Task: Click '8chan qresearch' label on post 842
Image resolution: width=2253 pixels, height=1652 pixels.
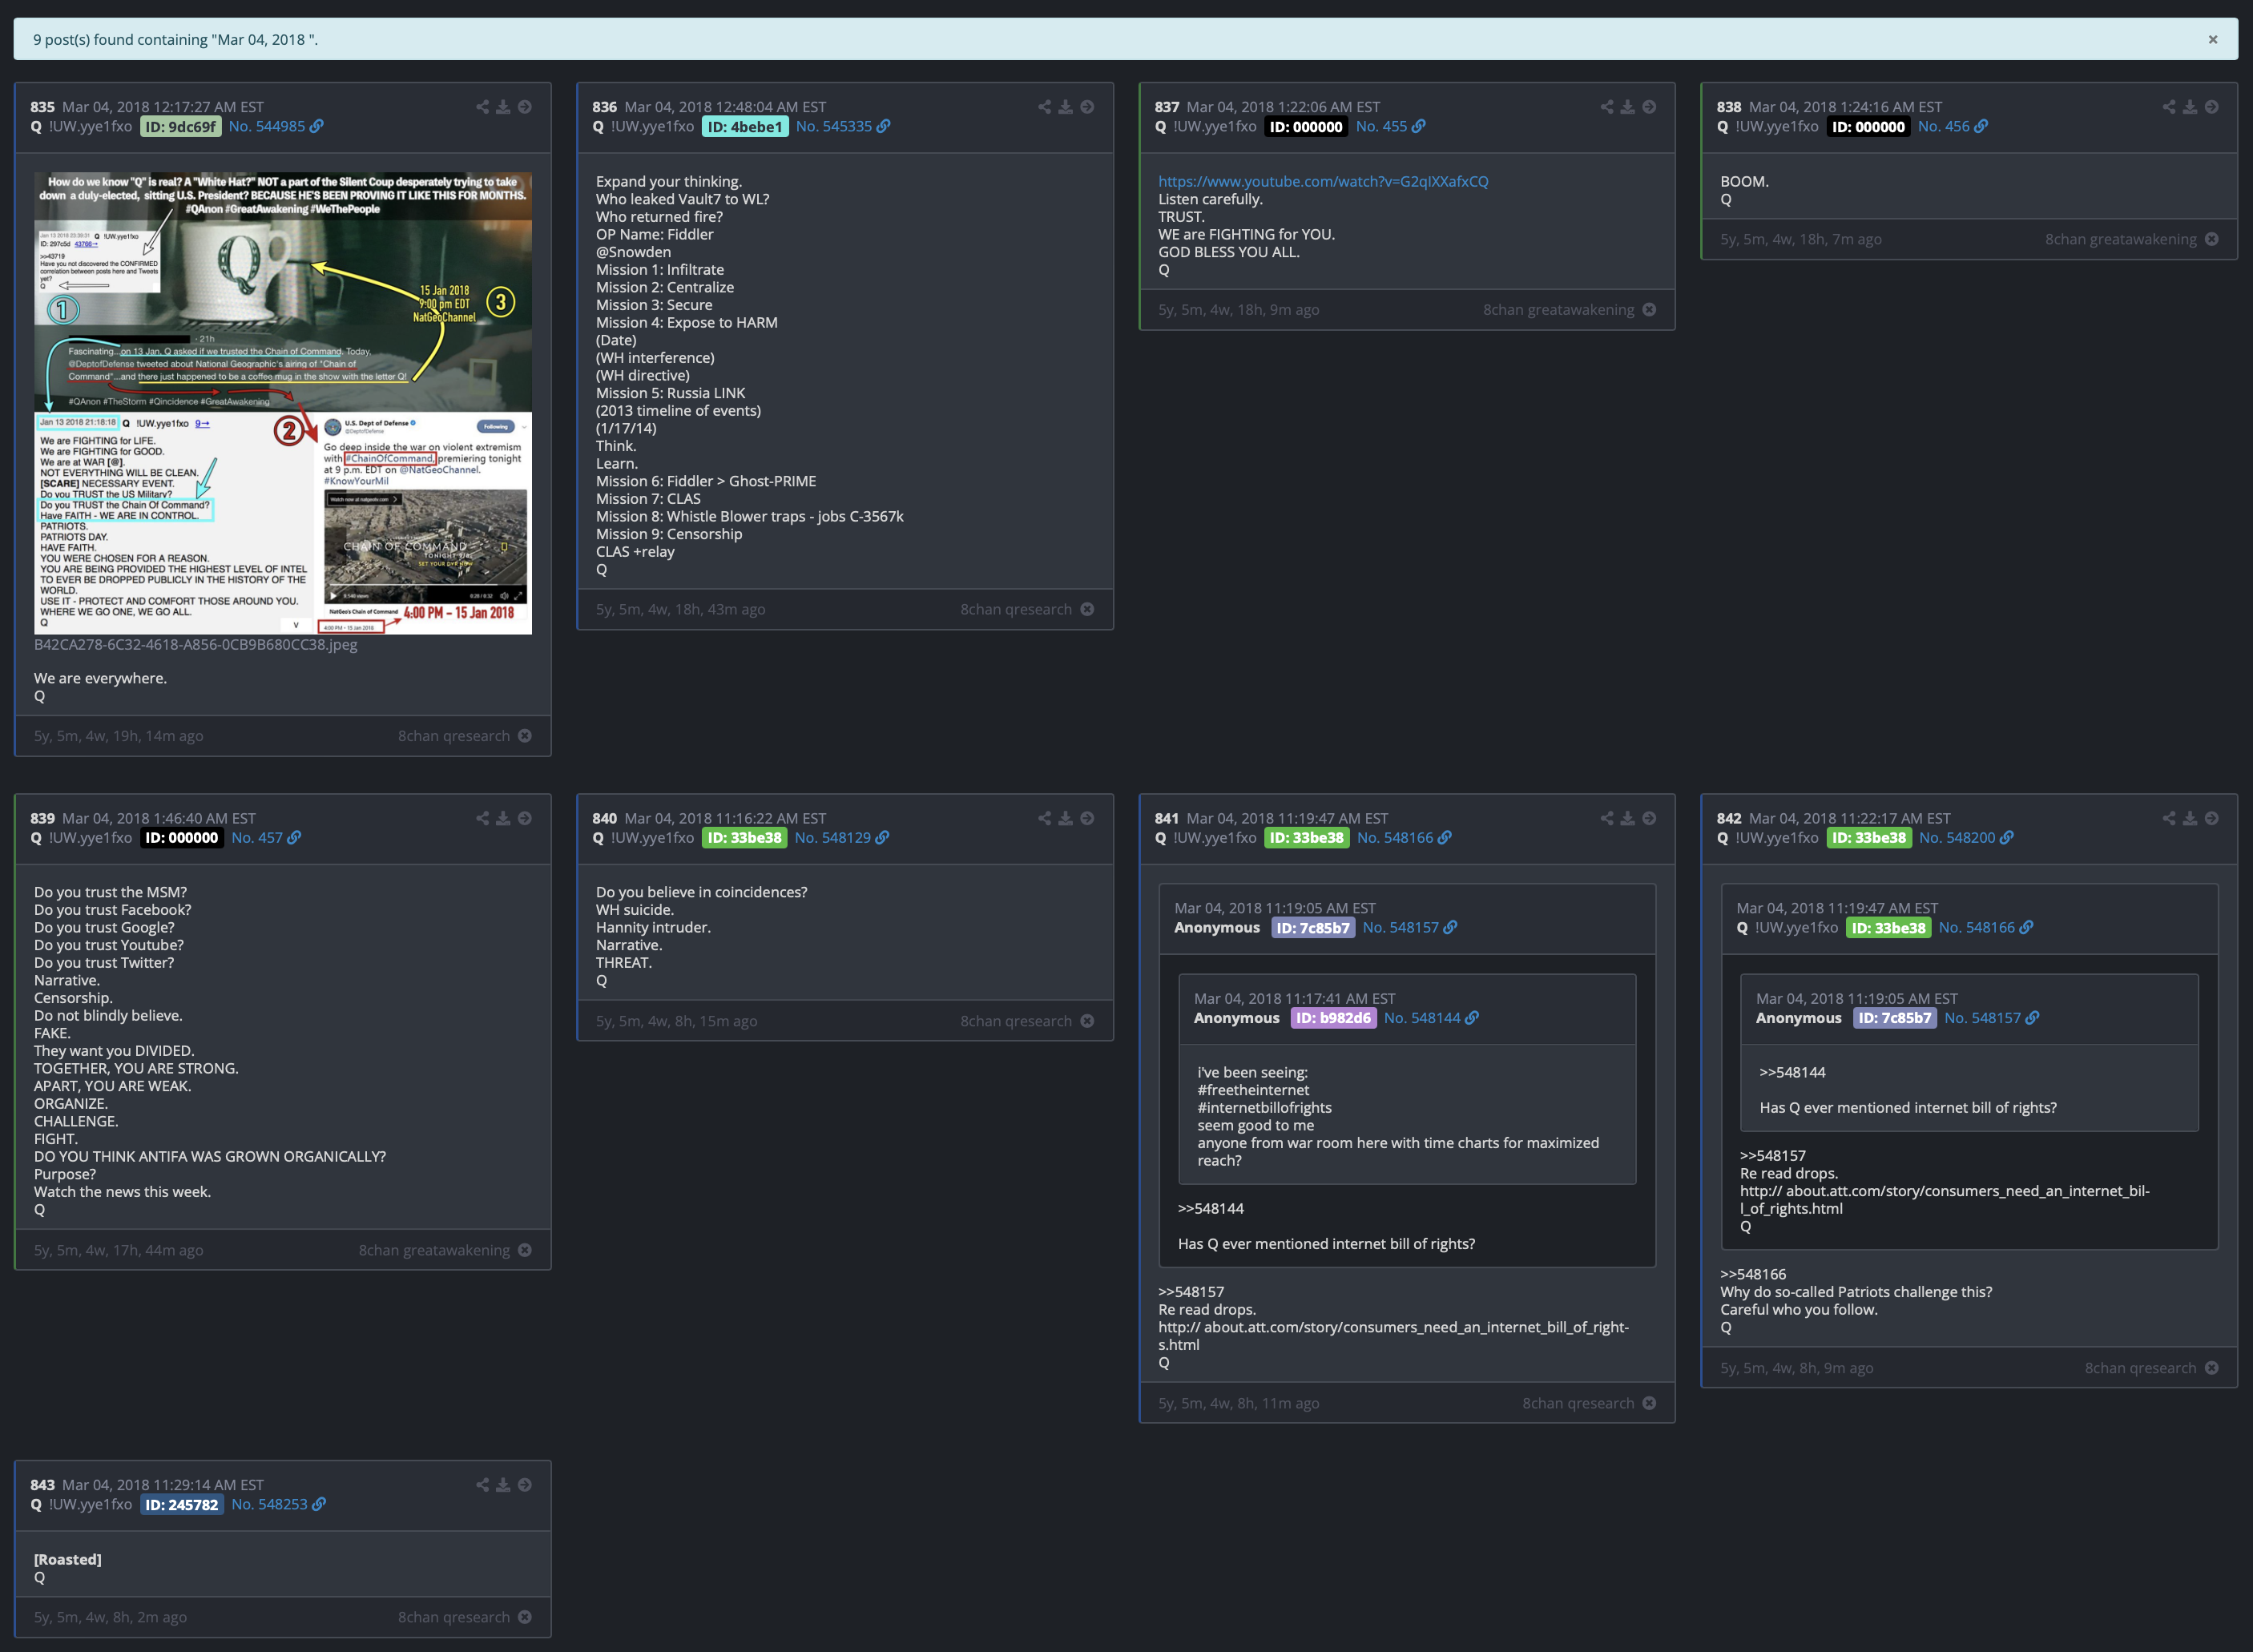Action: pos(2140,1368)
